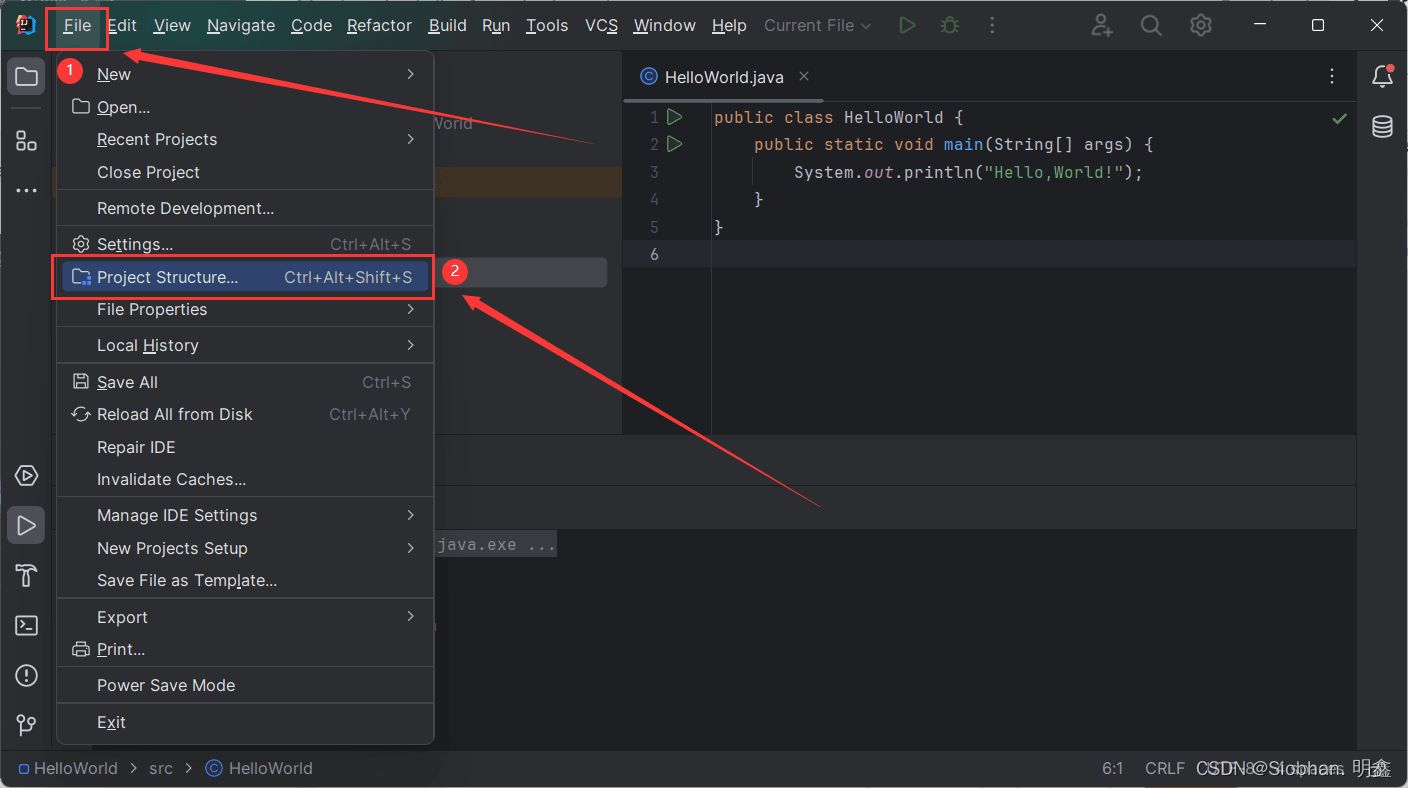Click run gutter icon on line 1
The width and height of the screenshot is (1408, 788).
[675, 117]
